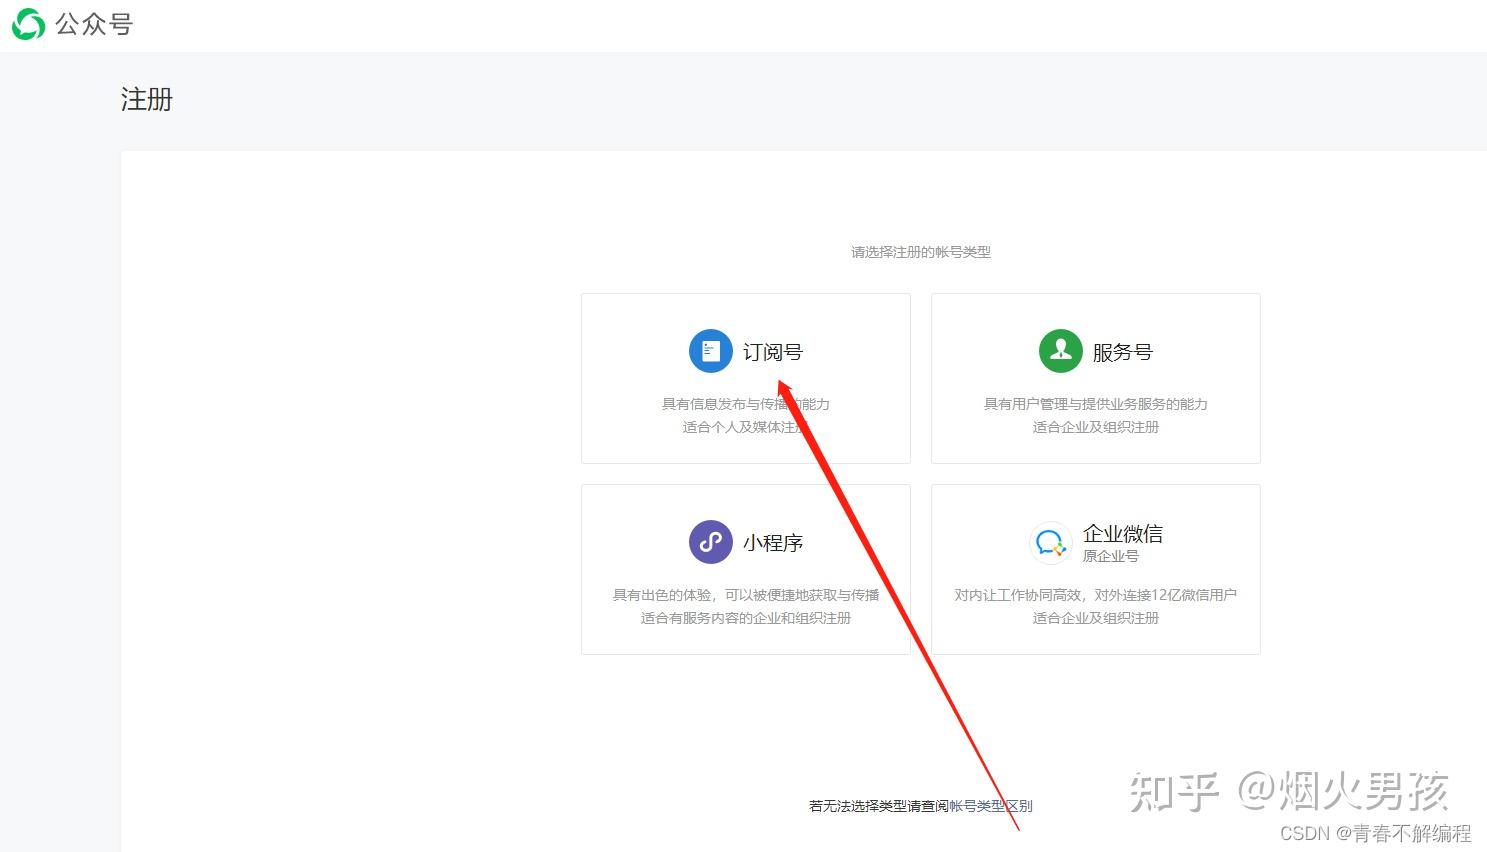Click the 请选择注册的帐号类型 prompt text
The image size is (1487, 852).
[x=921, y=252]
